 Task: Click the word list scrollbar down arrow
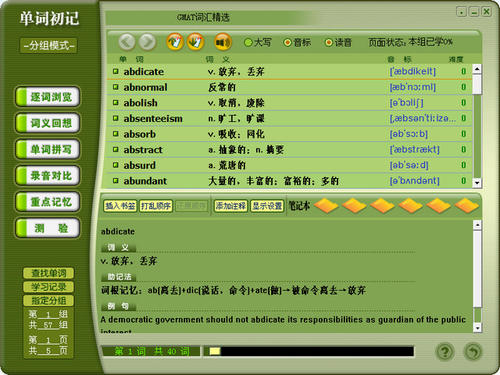(477, 182)
